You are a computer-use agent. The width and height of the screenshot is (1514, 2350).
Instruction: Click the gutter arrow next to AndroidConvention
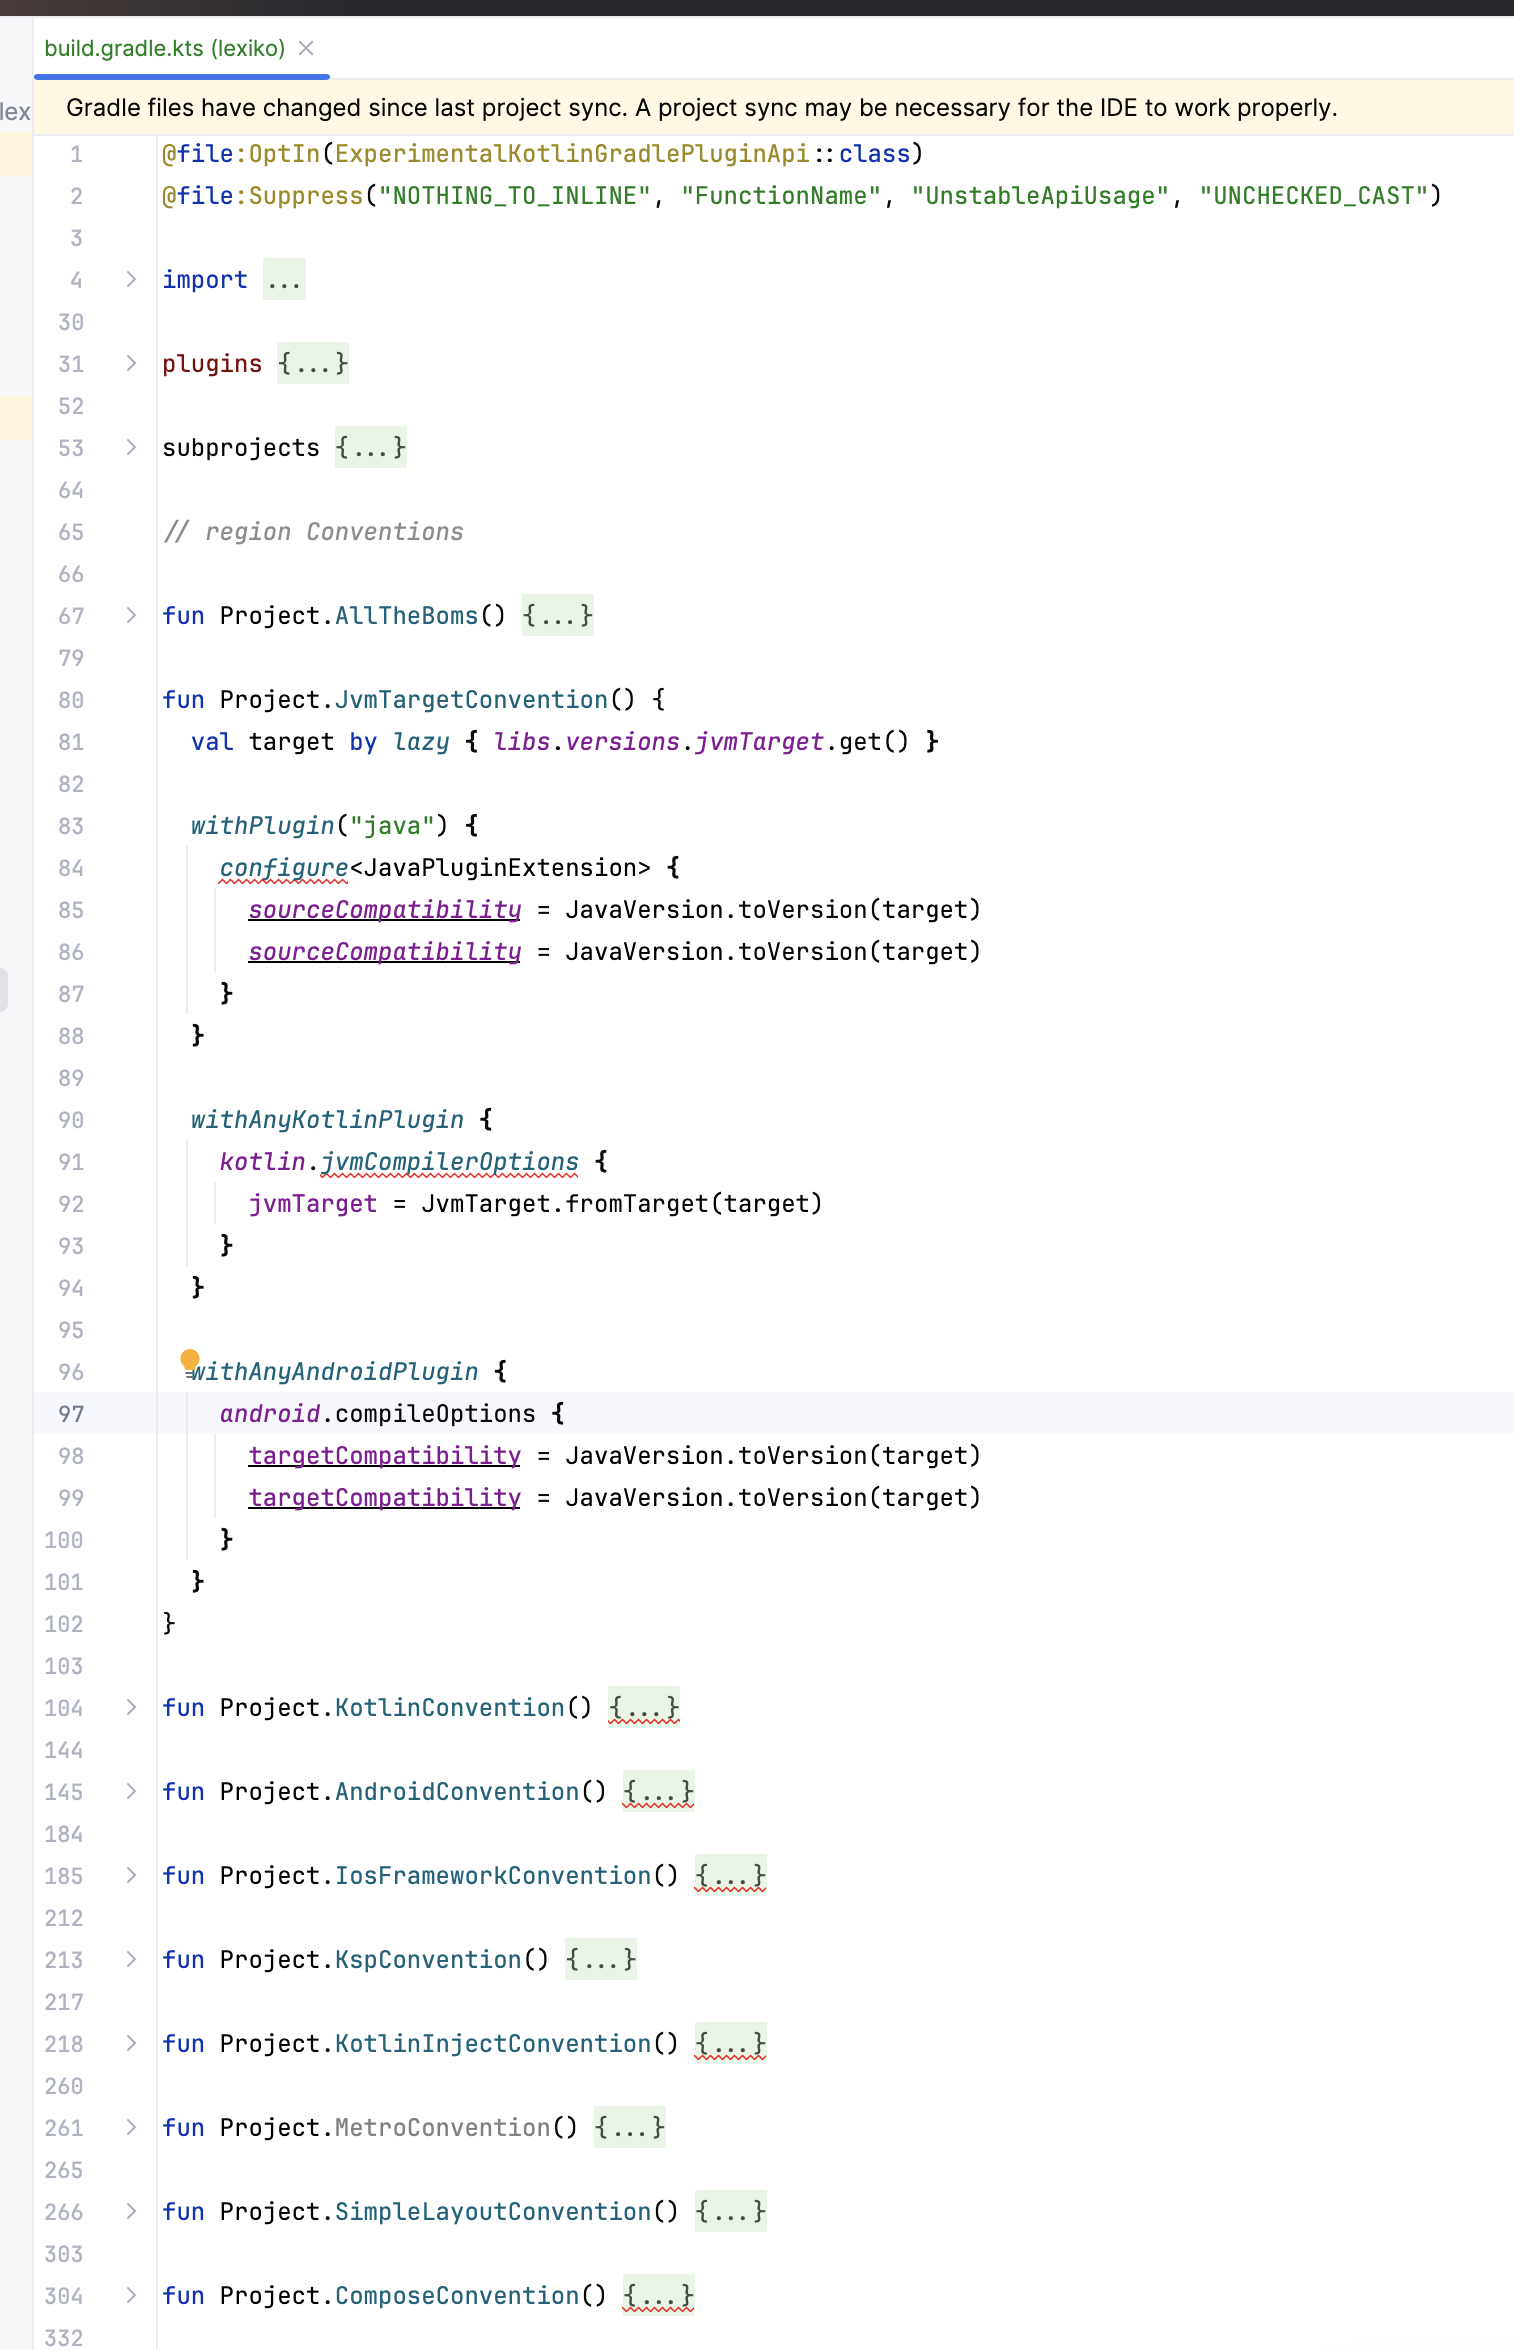coord(131,1792)
